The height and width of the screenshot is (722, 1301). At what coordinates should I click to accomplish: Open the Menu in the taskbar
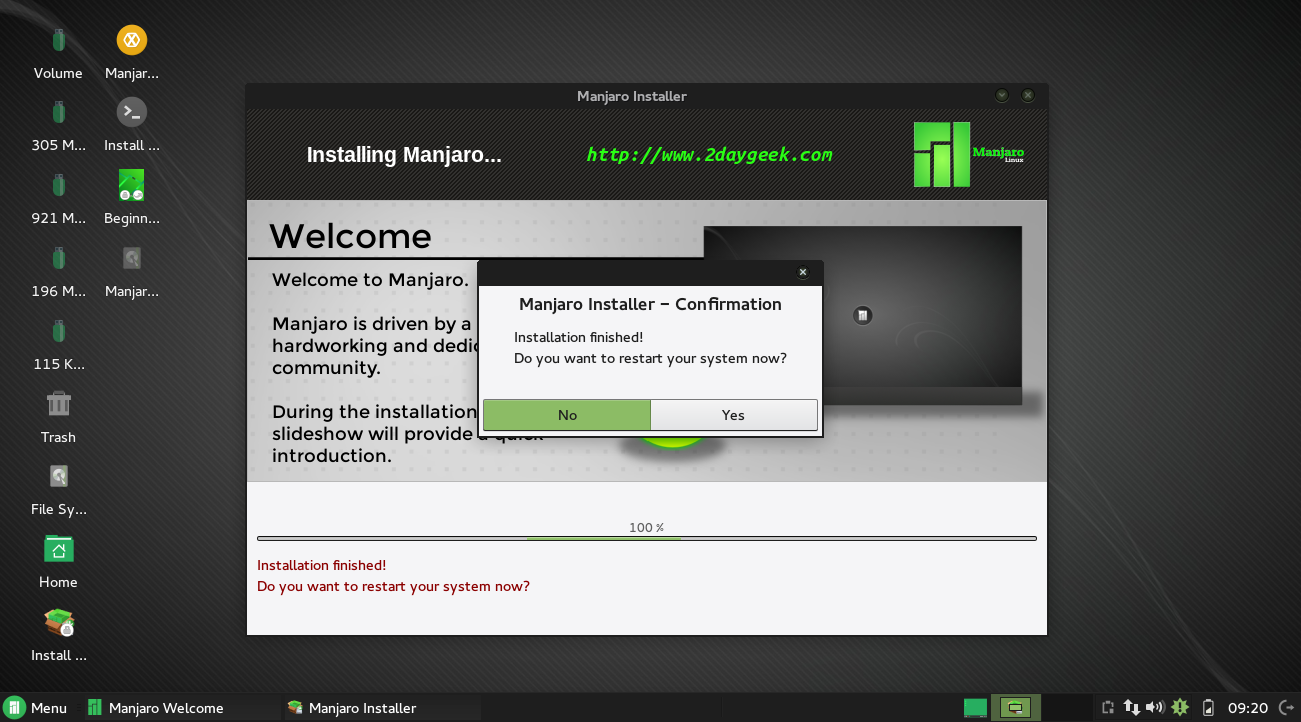[x=36, y=708]
